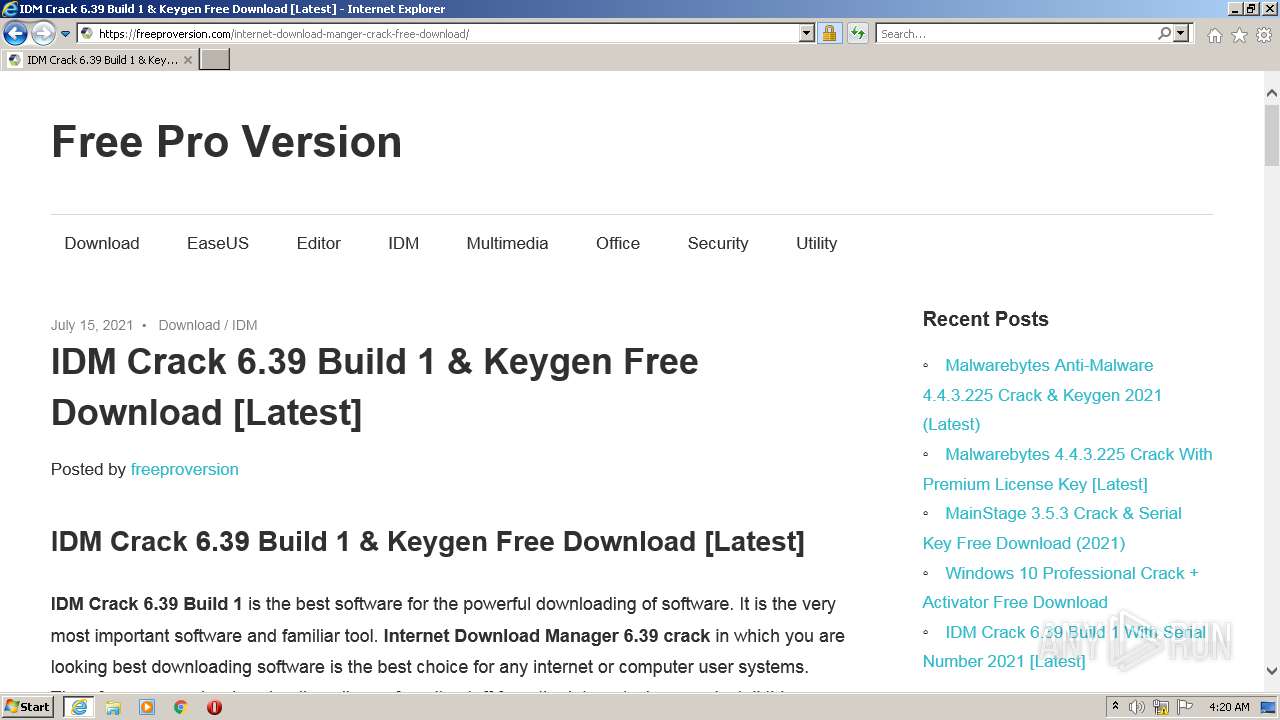1280x720 pixels.
Task: Open IDM Crack 6.39 Build 1 With Serial post
Action: (x=1064, y=647)
